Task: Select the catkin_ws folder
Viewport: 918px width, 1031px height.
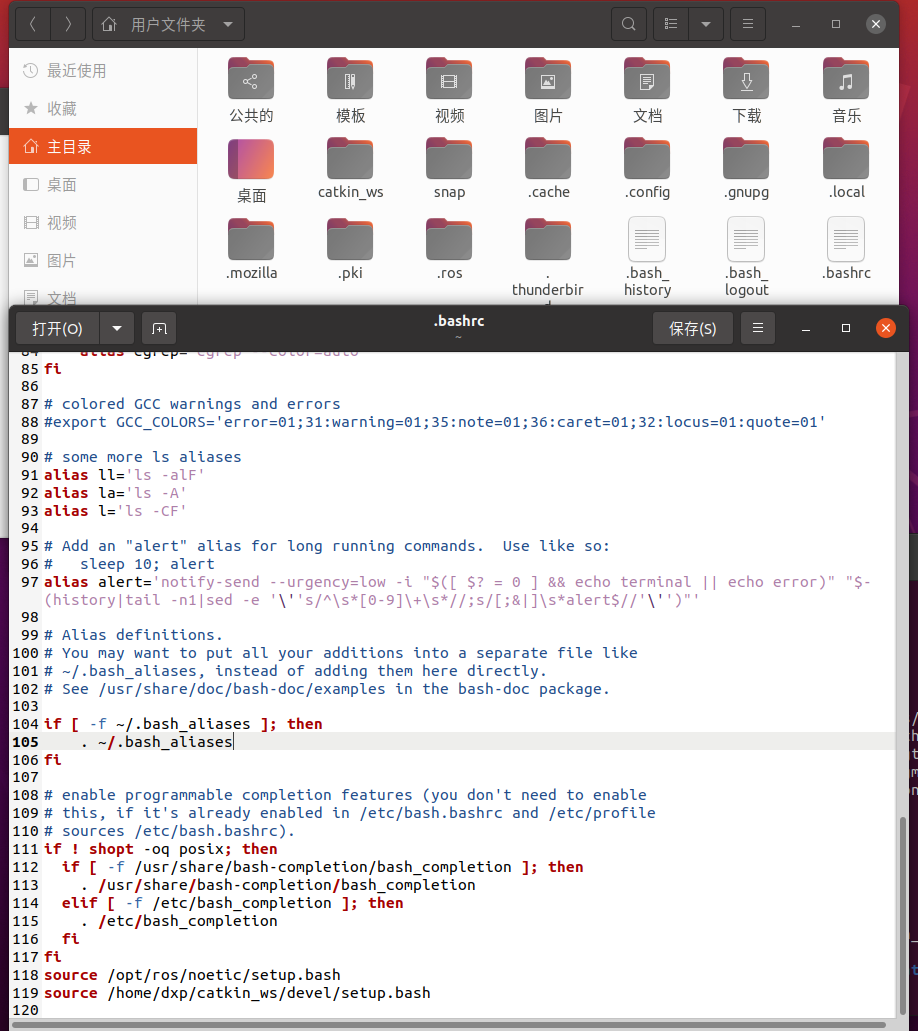Action: [350, 159]
